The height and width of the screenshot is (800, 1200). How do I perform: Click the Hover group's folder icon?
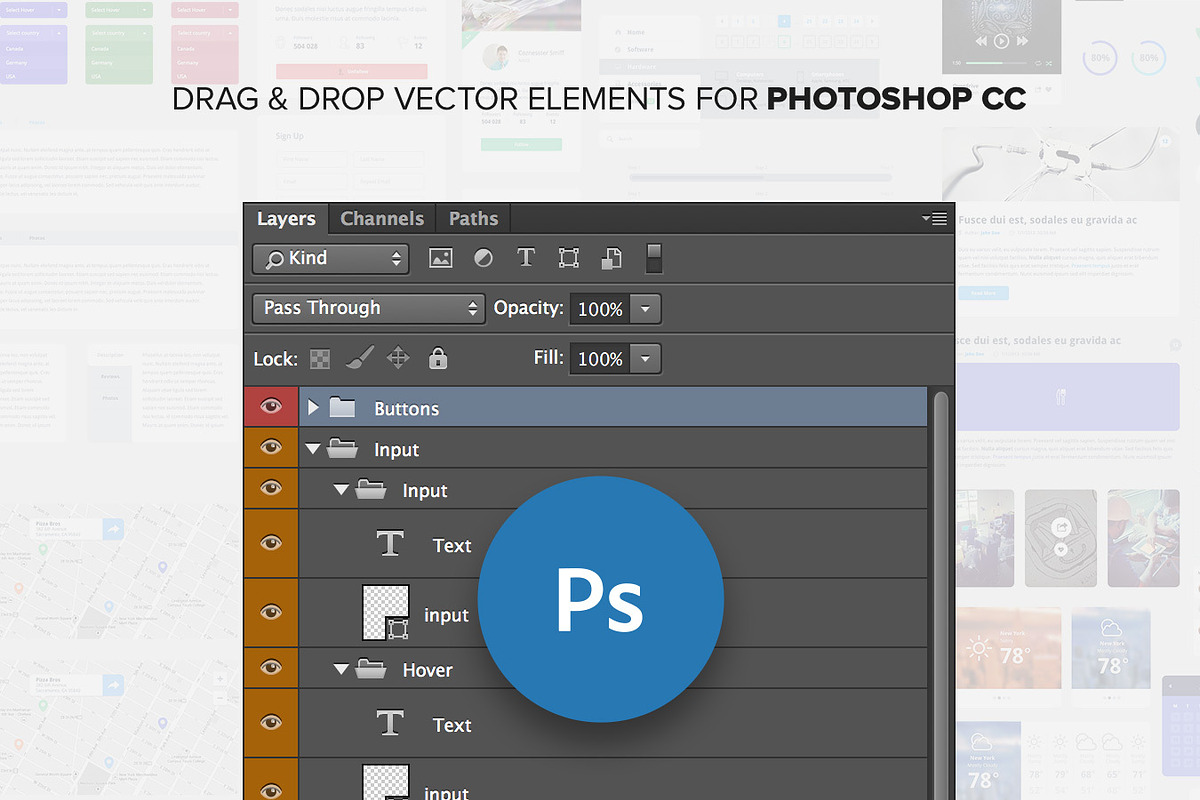371,668
